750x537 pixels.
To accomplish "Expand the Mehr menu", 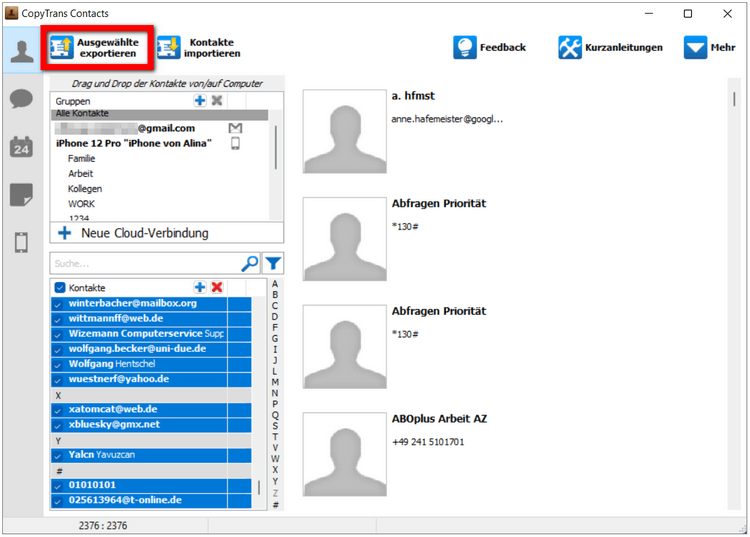I will point(709,47).
